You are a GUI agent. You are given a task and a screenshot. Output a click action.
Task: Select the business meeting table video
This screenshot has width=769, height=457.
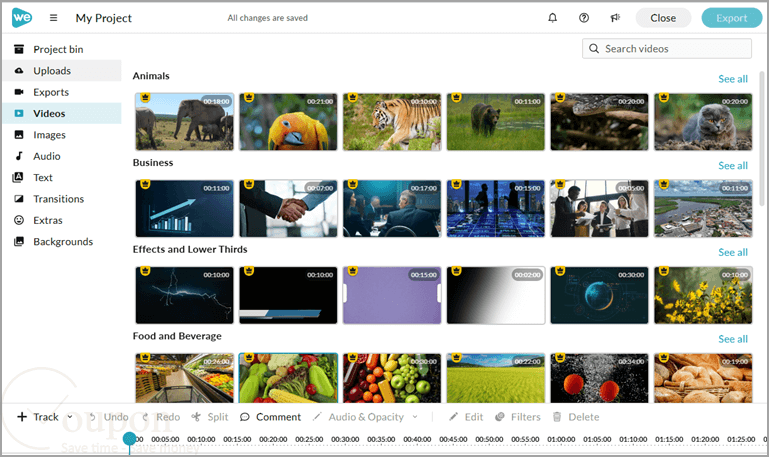pyautogui.click(x=392, y=208)
